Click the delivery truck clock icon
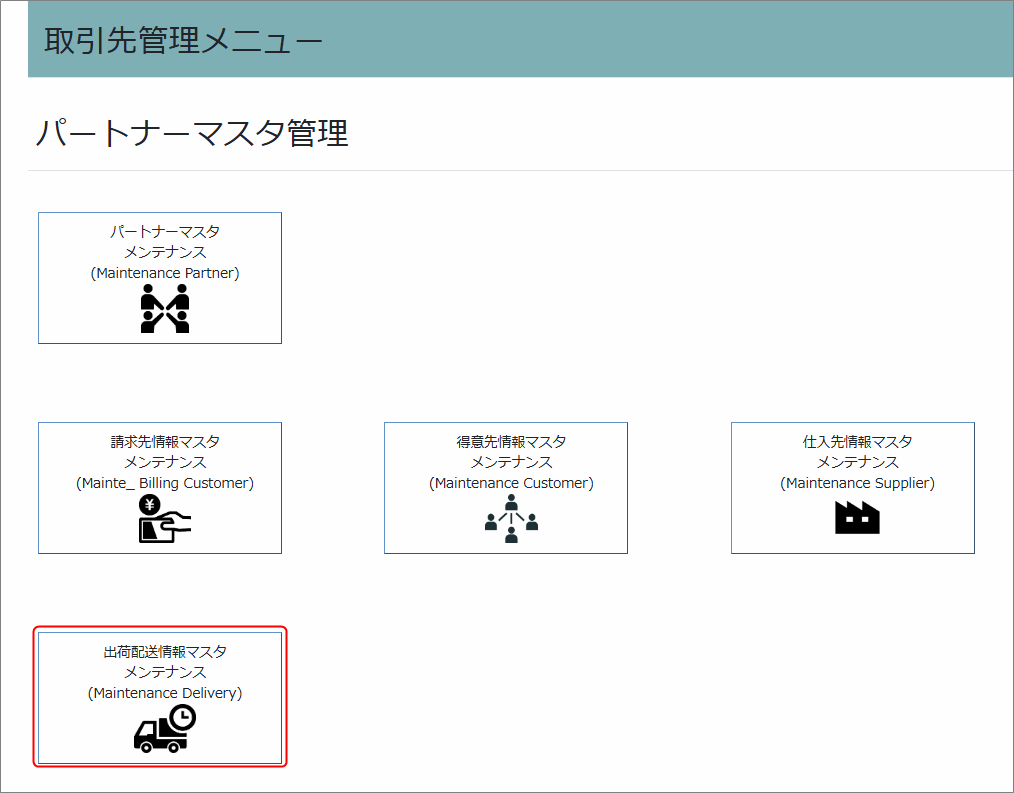1014x793 pixels. [165, 729]
